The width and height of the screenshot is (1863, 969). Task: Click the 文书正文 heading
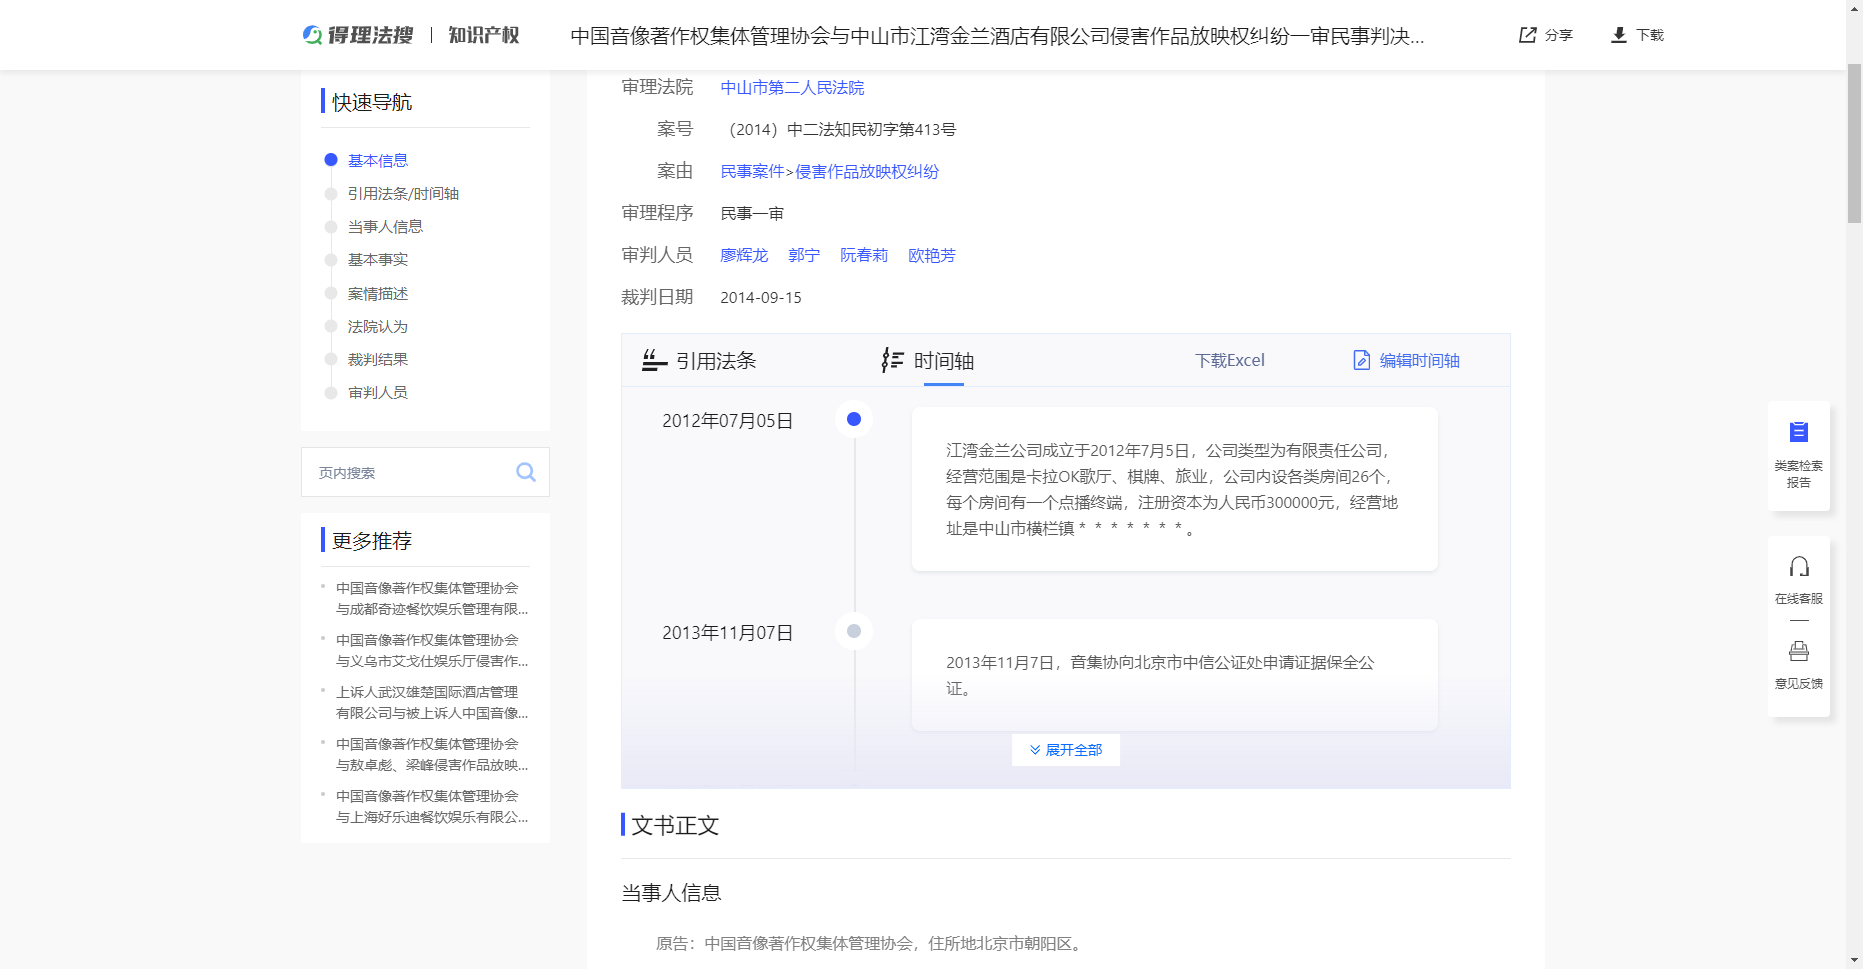coord(675,825)
